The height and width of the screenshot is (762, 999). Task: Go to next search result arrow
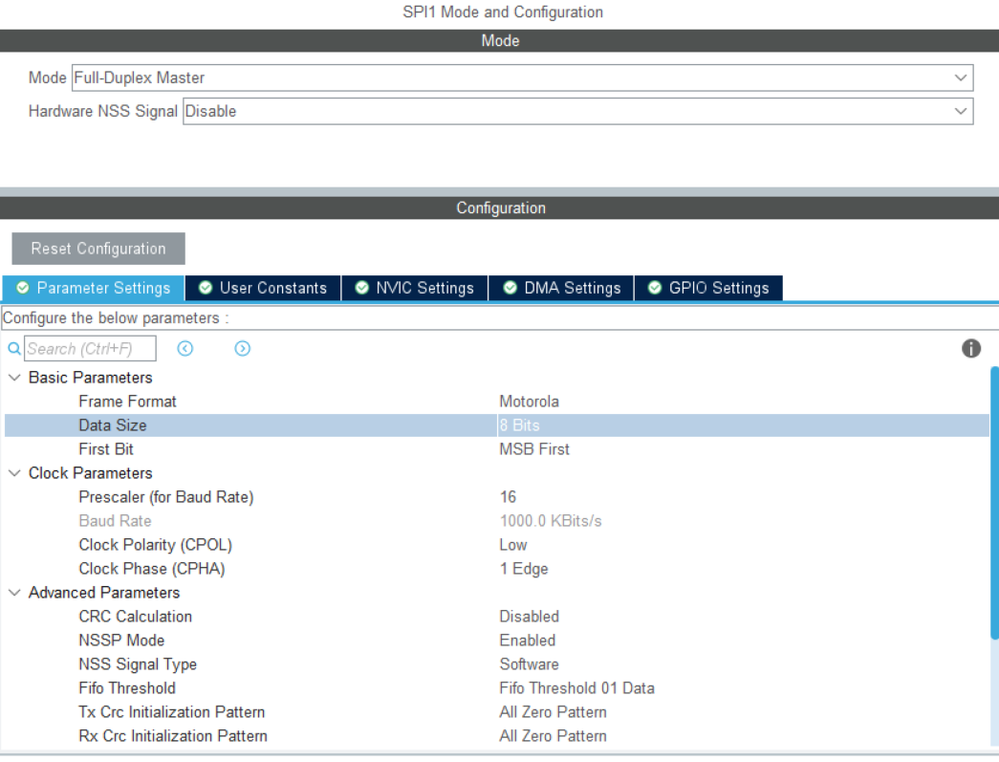pos(242,349)
